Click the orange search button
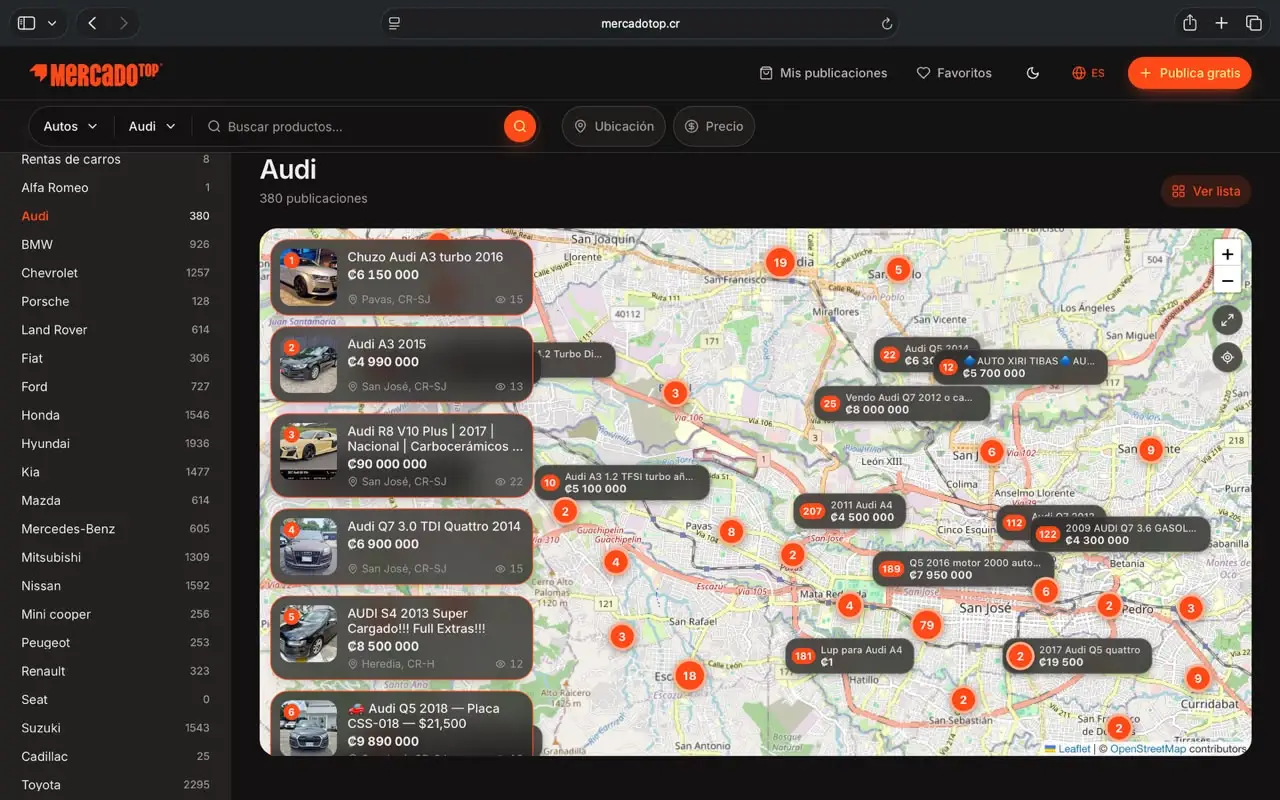 [520, 126]
